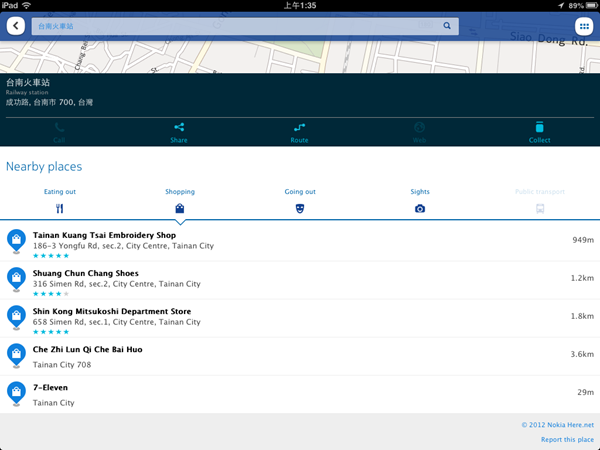Click the five-star rating of Embroidery Shop
Image resolution: width=600 pixels, height=450 pixels.
pyautogui.click(x=51, y=256)
